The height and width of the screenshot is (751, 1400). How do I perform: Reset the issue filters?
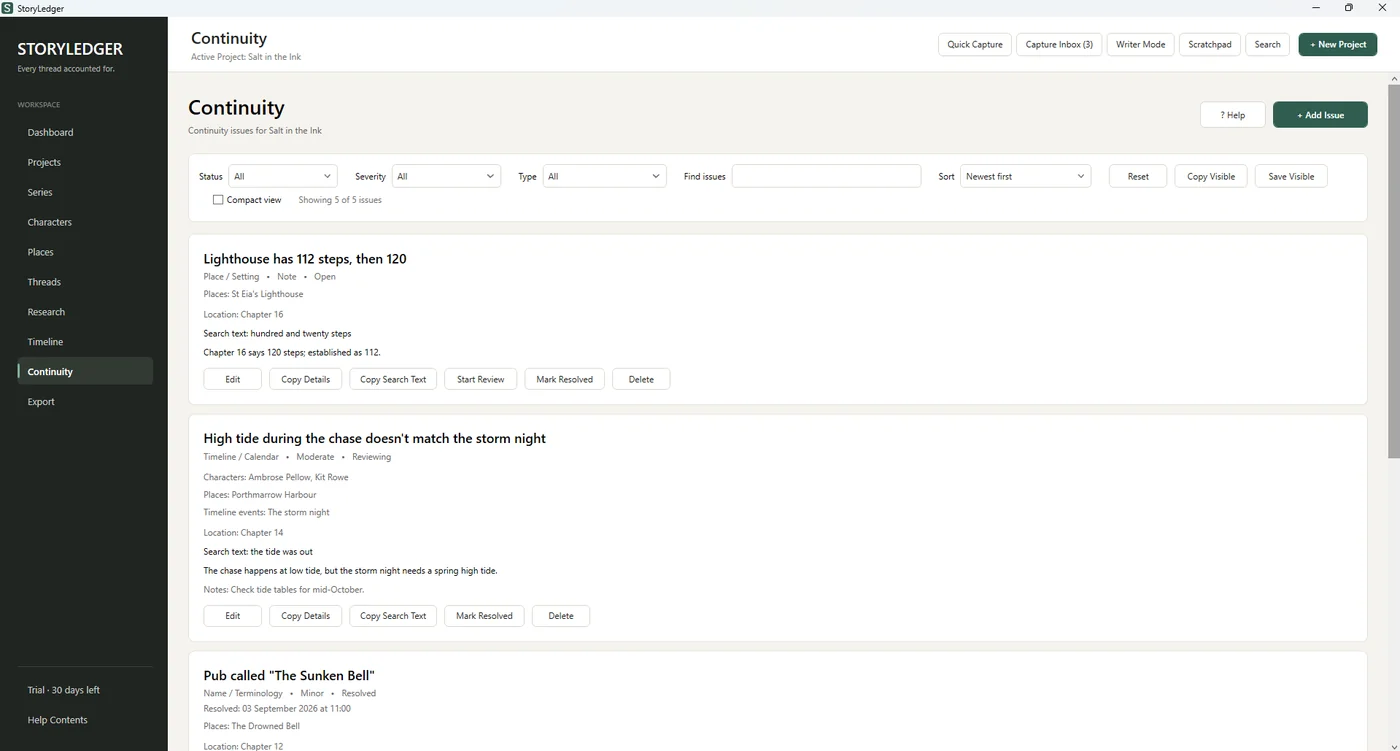(1138, 176)
